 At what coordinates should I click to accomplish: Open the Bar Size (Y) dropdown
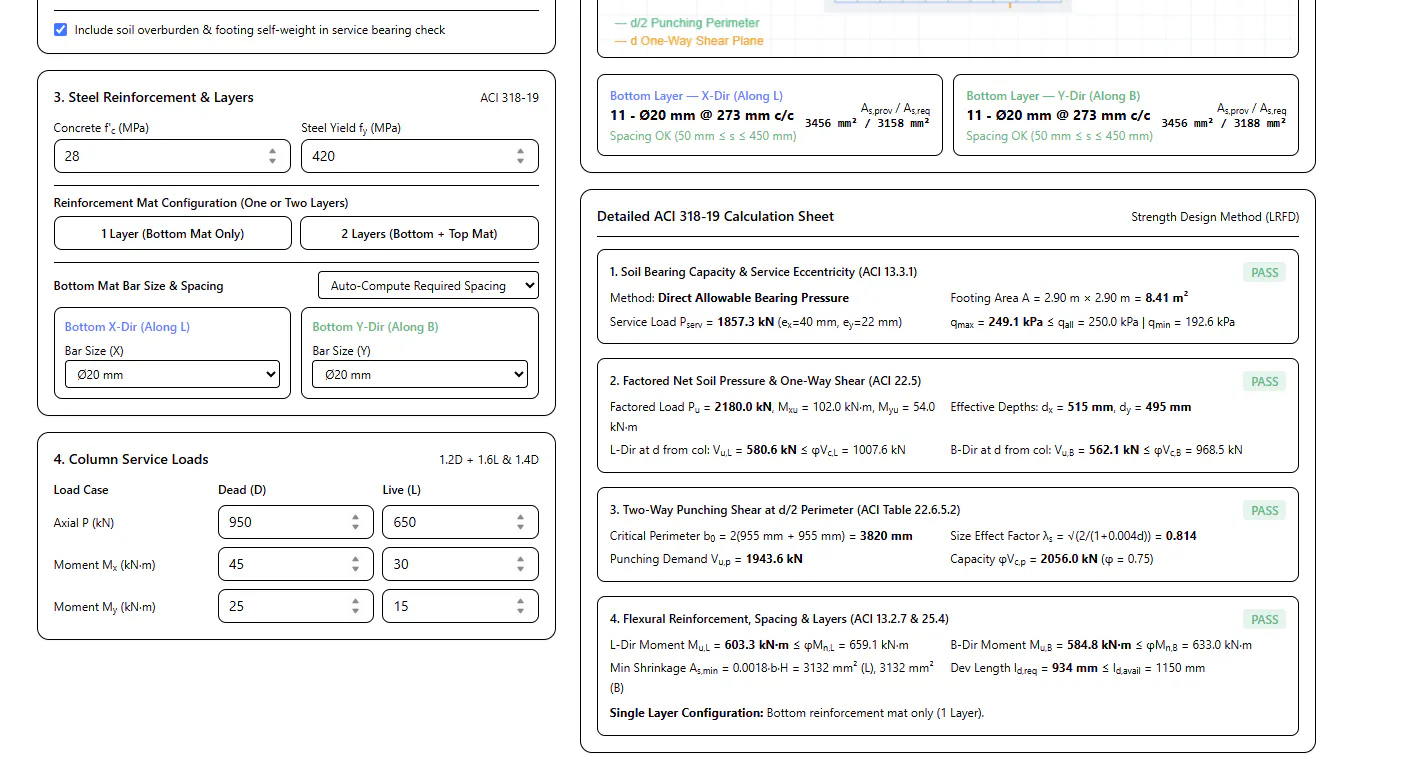(x=420, y=375)
